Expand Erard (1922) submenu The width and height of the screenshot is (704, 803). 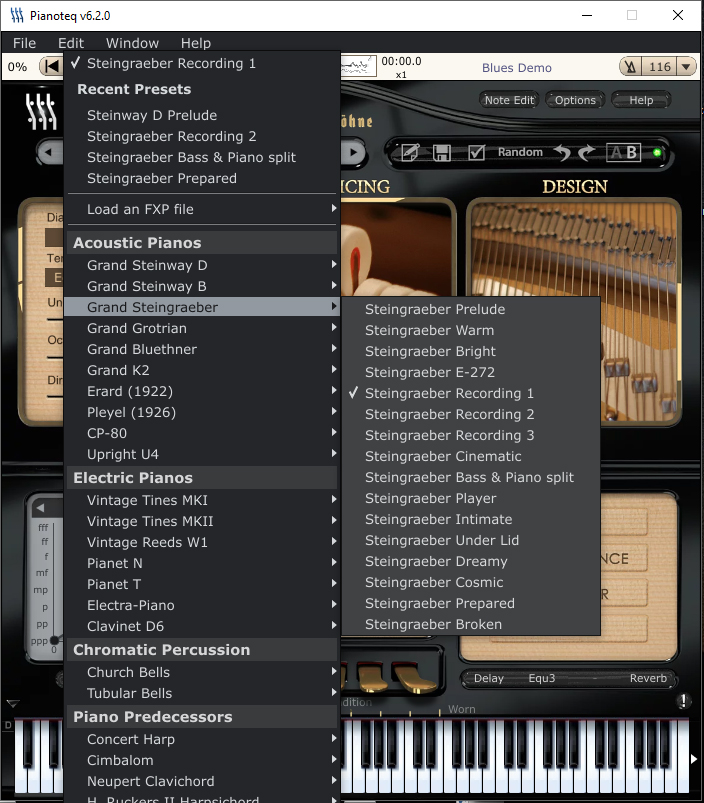click(202, 391)
